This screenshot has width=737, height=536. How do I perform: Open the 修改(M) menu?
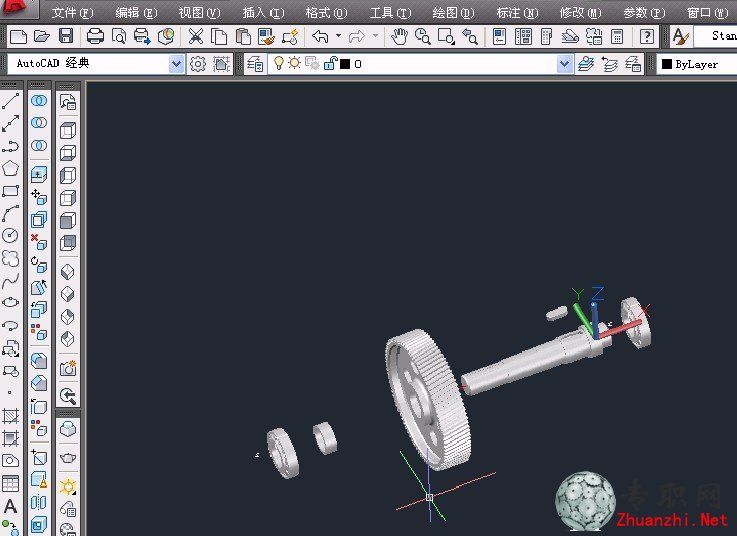[x=580, y=13]
